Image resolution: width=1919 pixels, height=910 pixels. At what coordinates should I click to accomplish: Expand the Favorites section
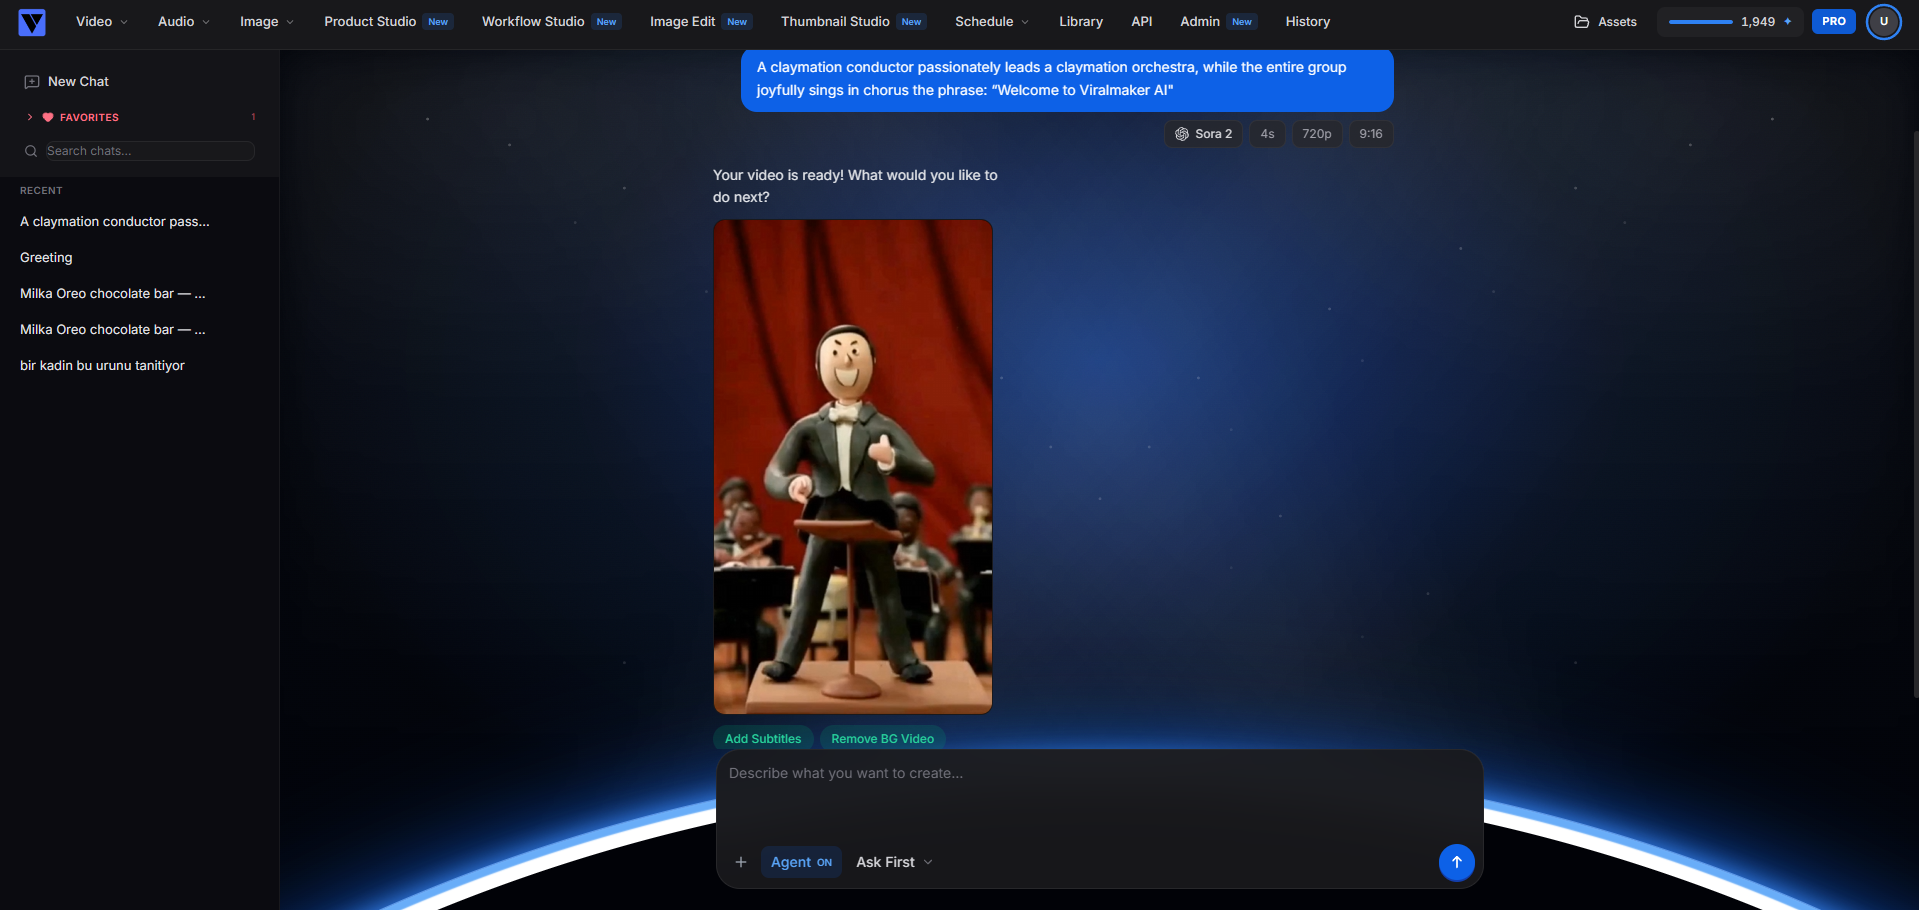[x=30, y=117]
